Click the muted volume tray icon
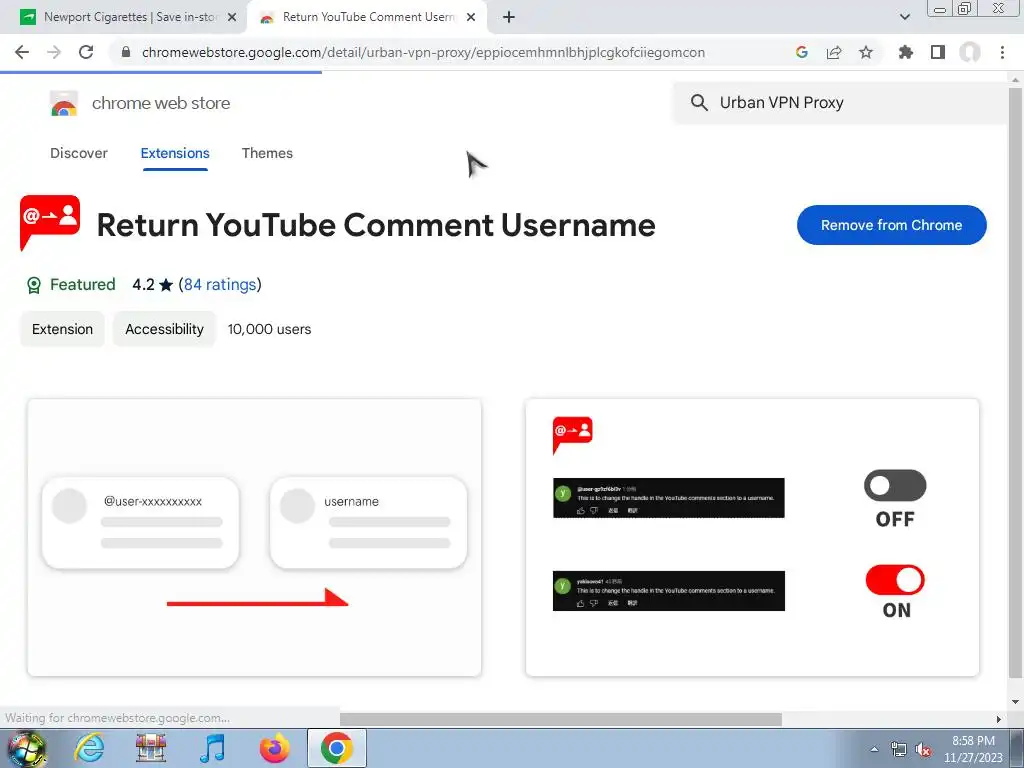 pyautogui.click(x=923, y=749)
